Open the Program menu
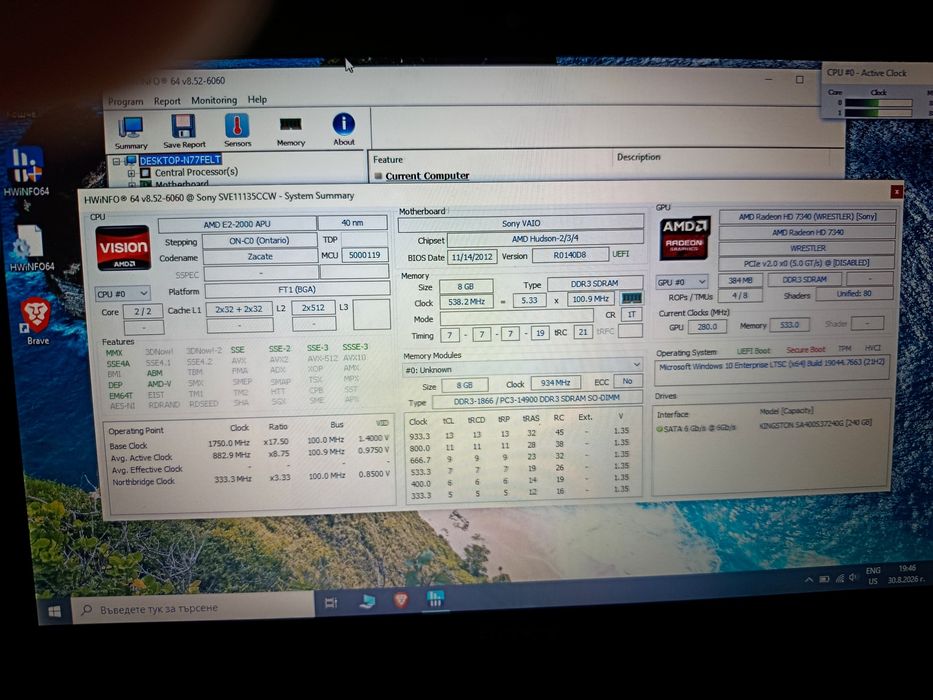 126,102
